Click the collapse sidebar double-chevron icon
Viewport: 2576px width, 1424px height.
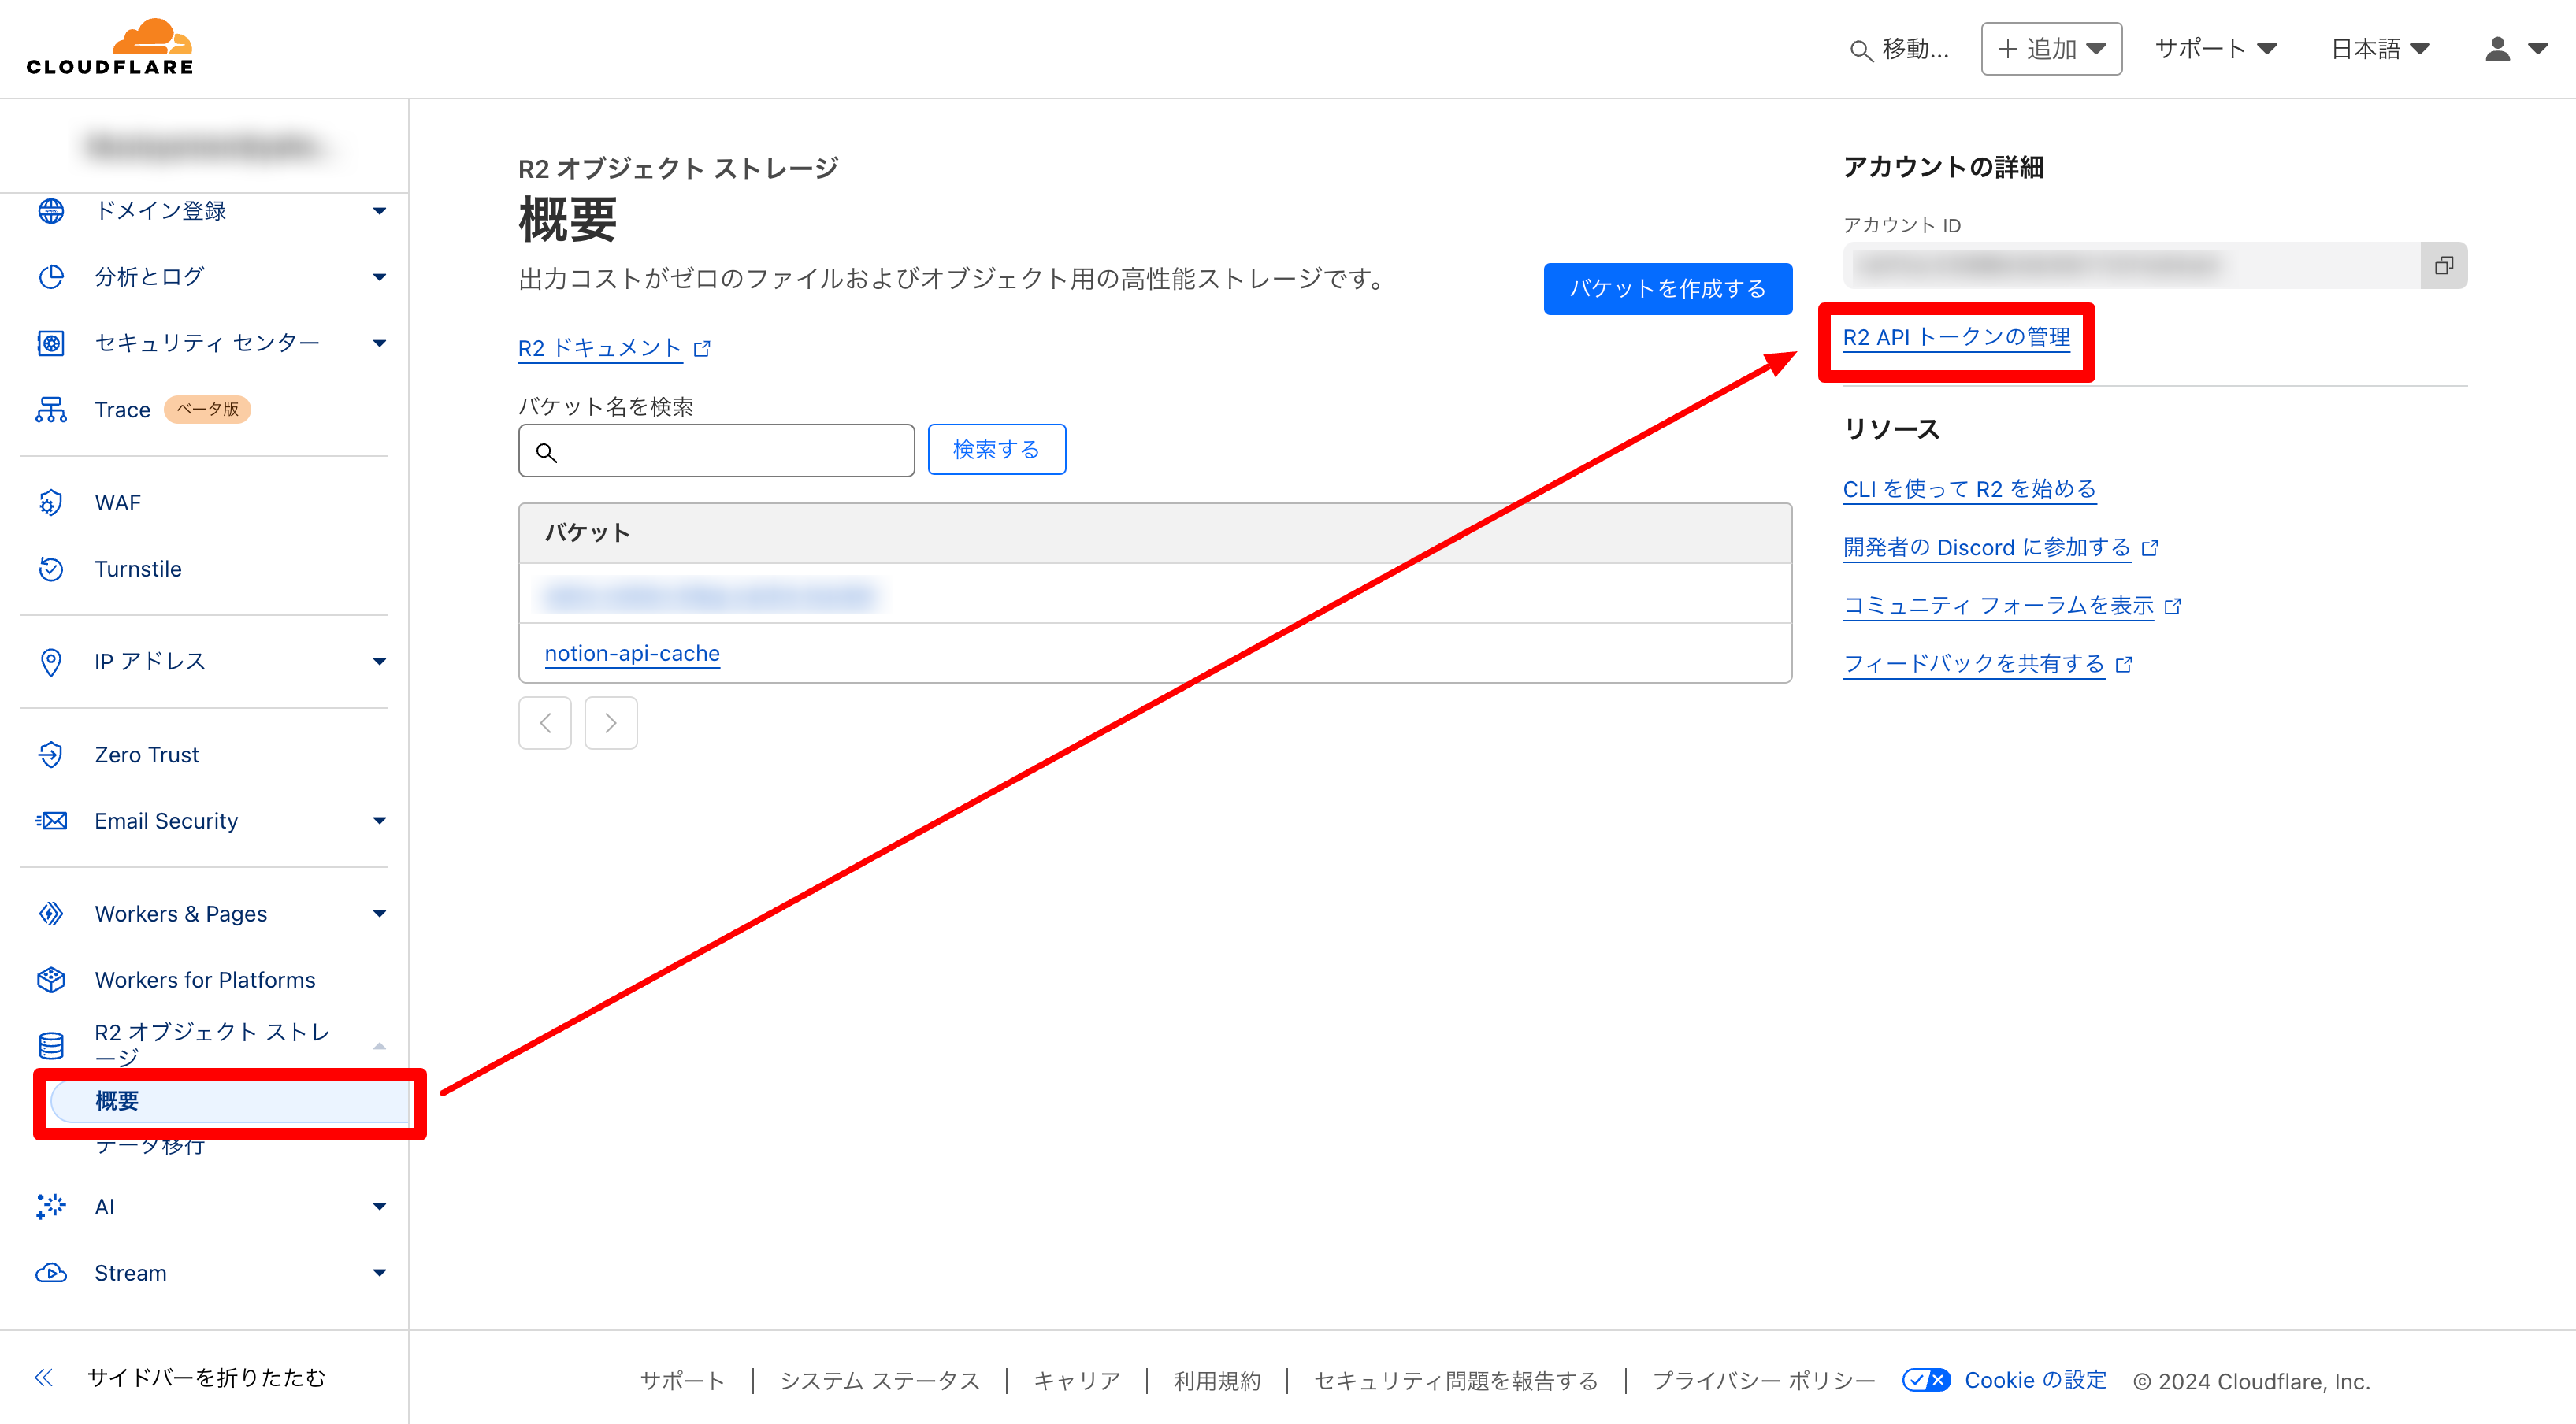tap(44, 1378)
